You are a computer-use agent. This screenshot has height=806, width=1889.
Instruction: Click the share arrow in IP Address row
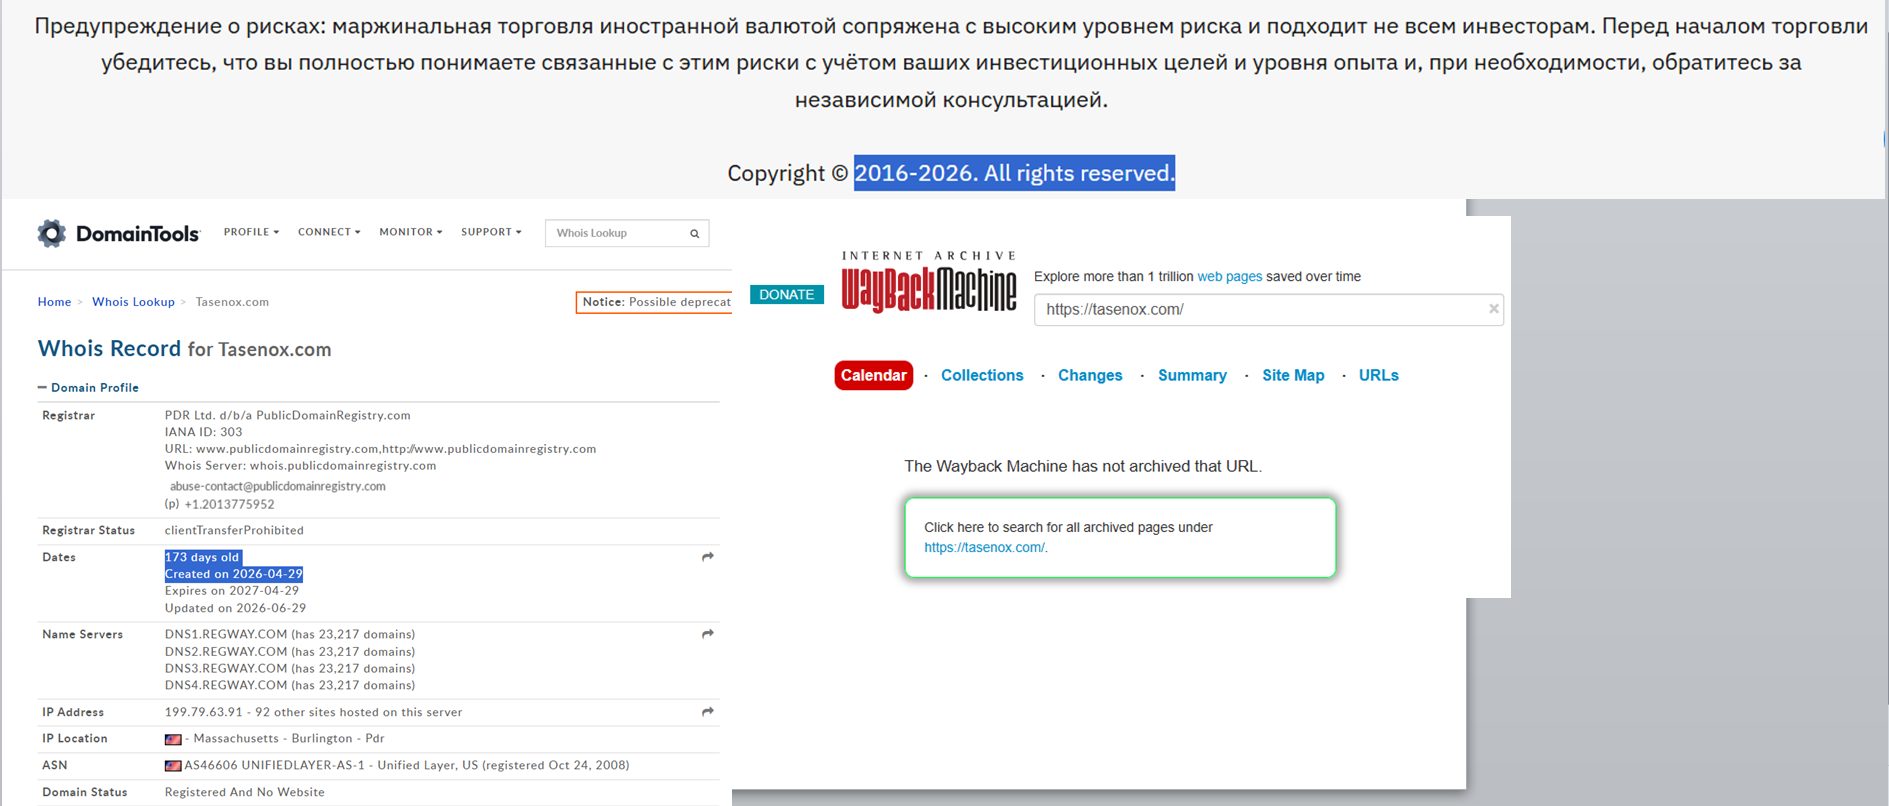(x=708, y=712)
